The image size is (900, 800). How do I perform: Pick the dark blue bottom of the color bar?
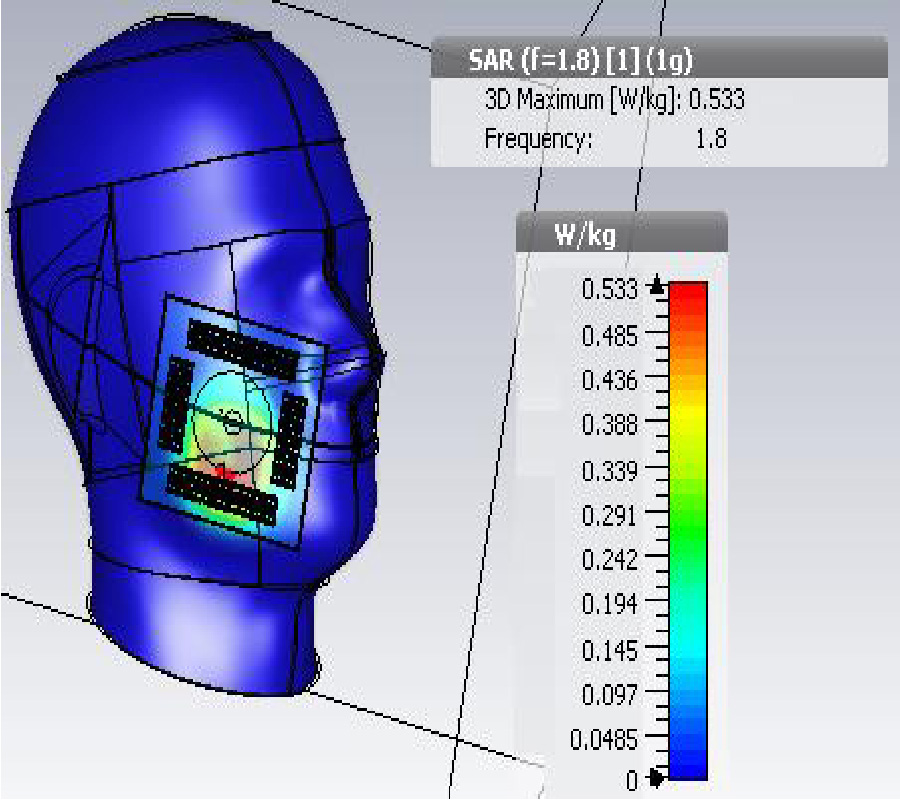tap(687, 760)
